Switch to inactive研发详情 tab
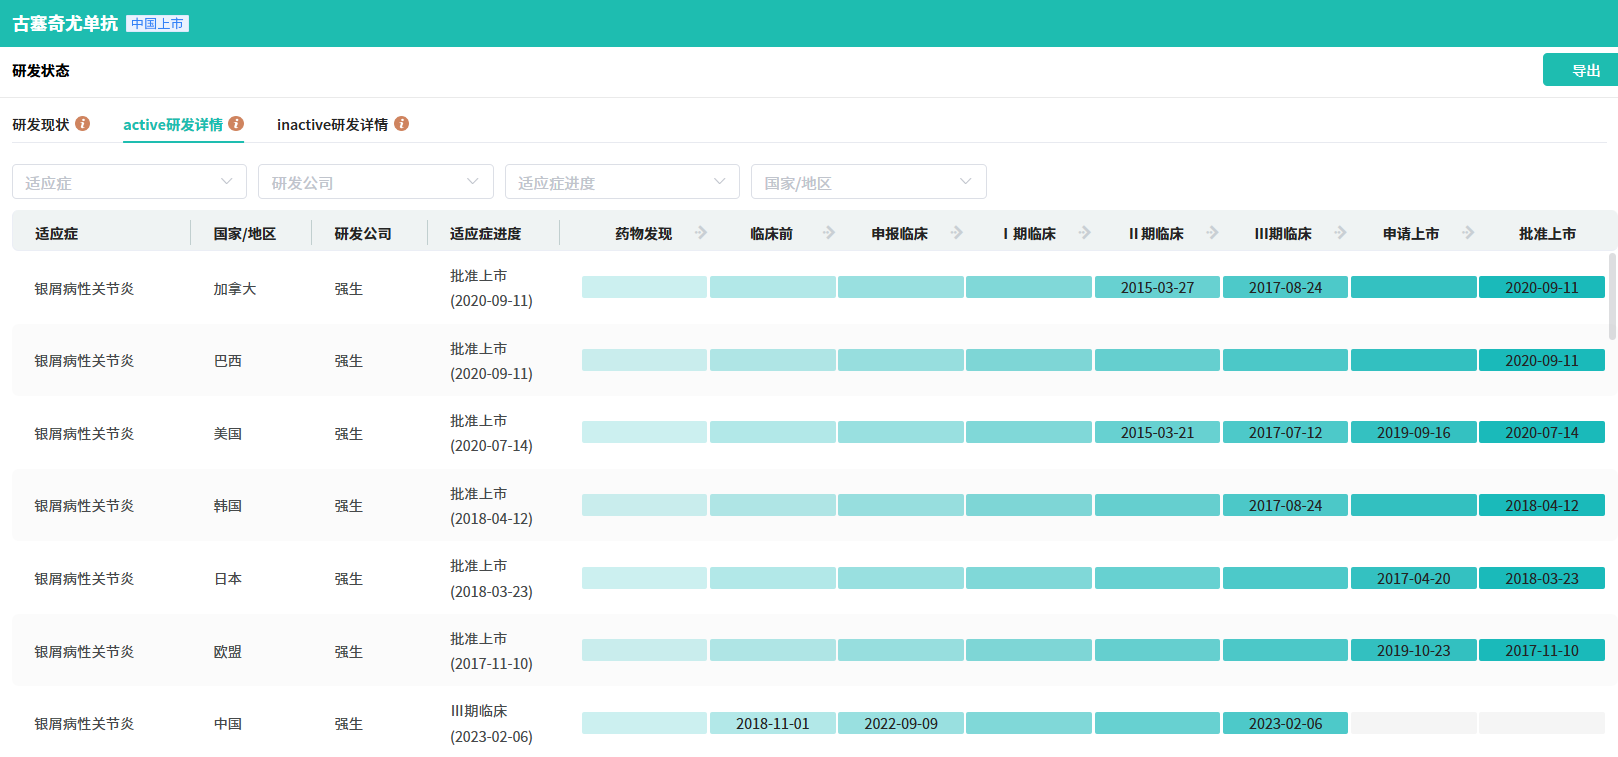1618x757 pixels. click(x=332, y=125)
